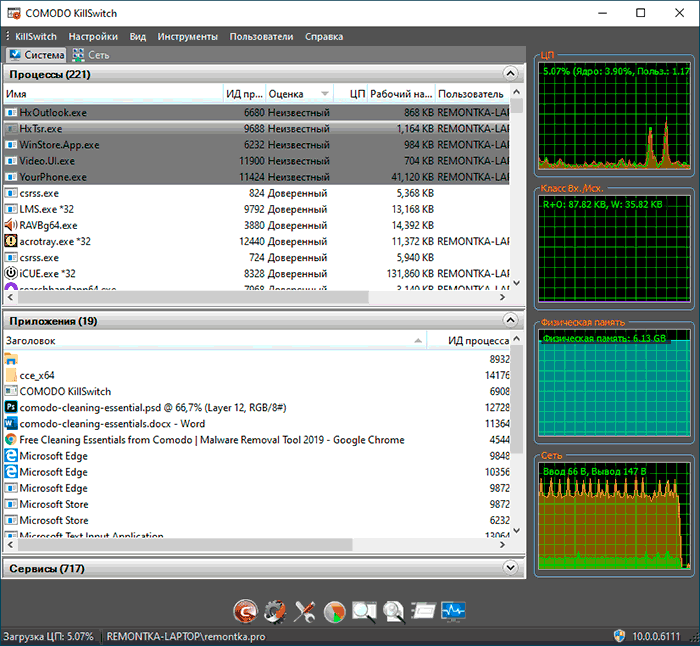Select the HxOutlook.exe process row

point(257,113)
